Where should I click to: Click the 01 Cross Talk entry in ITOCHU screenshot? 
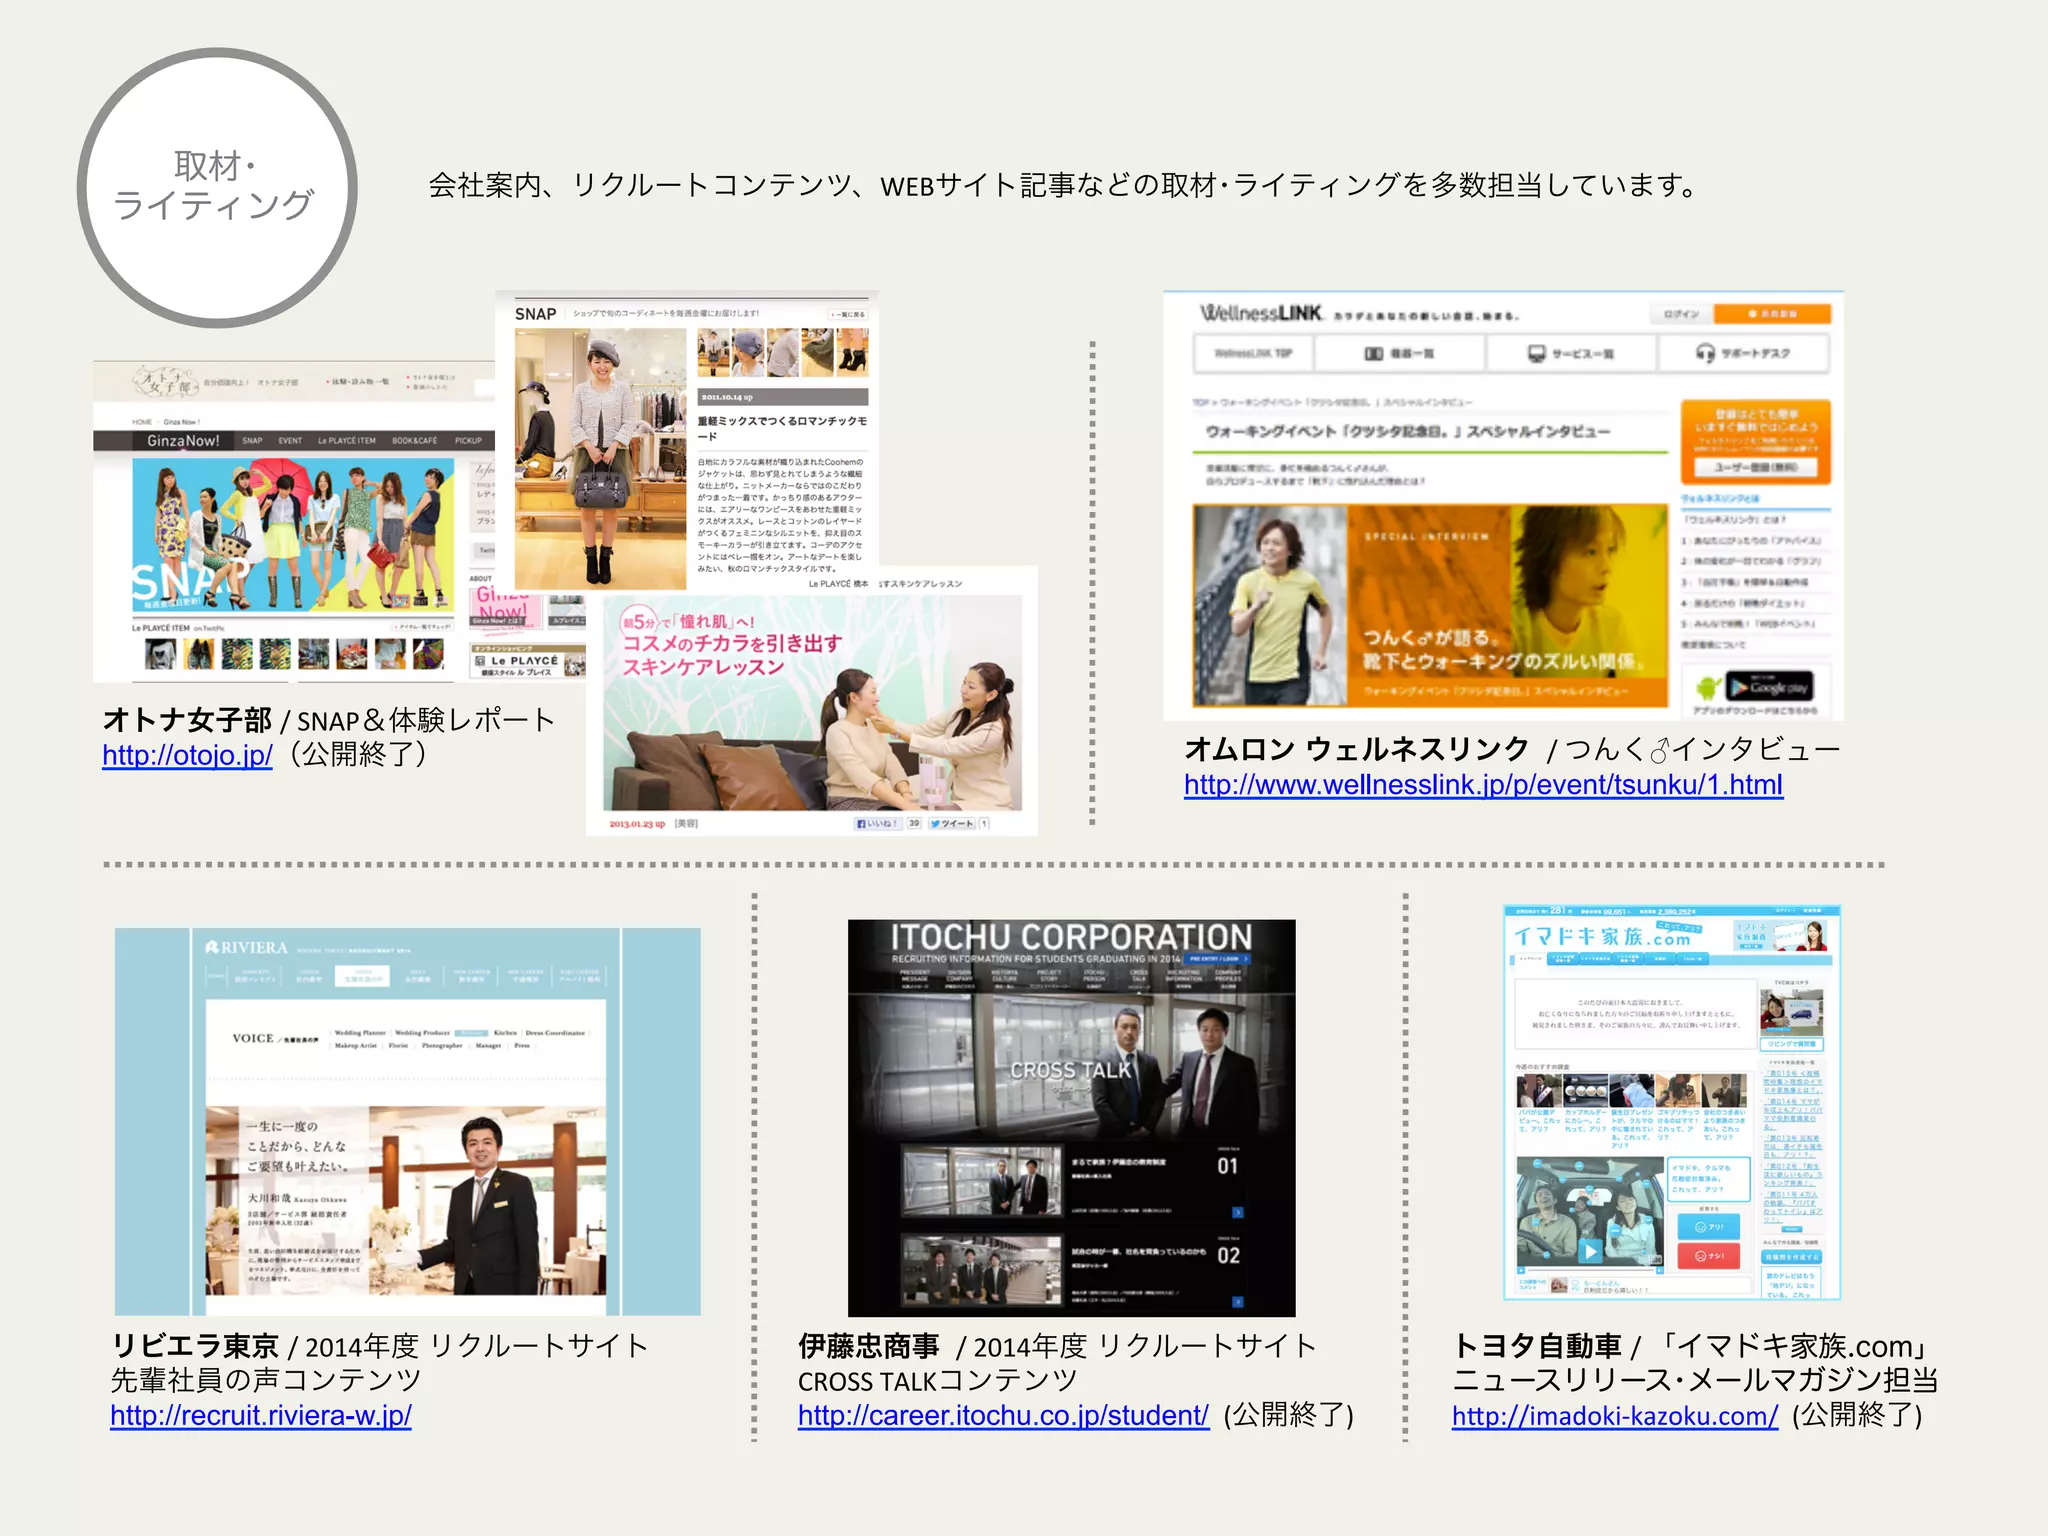[x=1072, y=1179]
